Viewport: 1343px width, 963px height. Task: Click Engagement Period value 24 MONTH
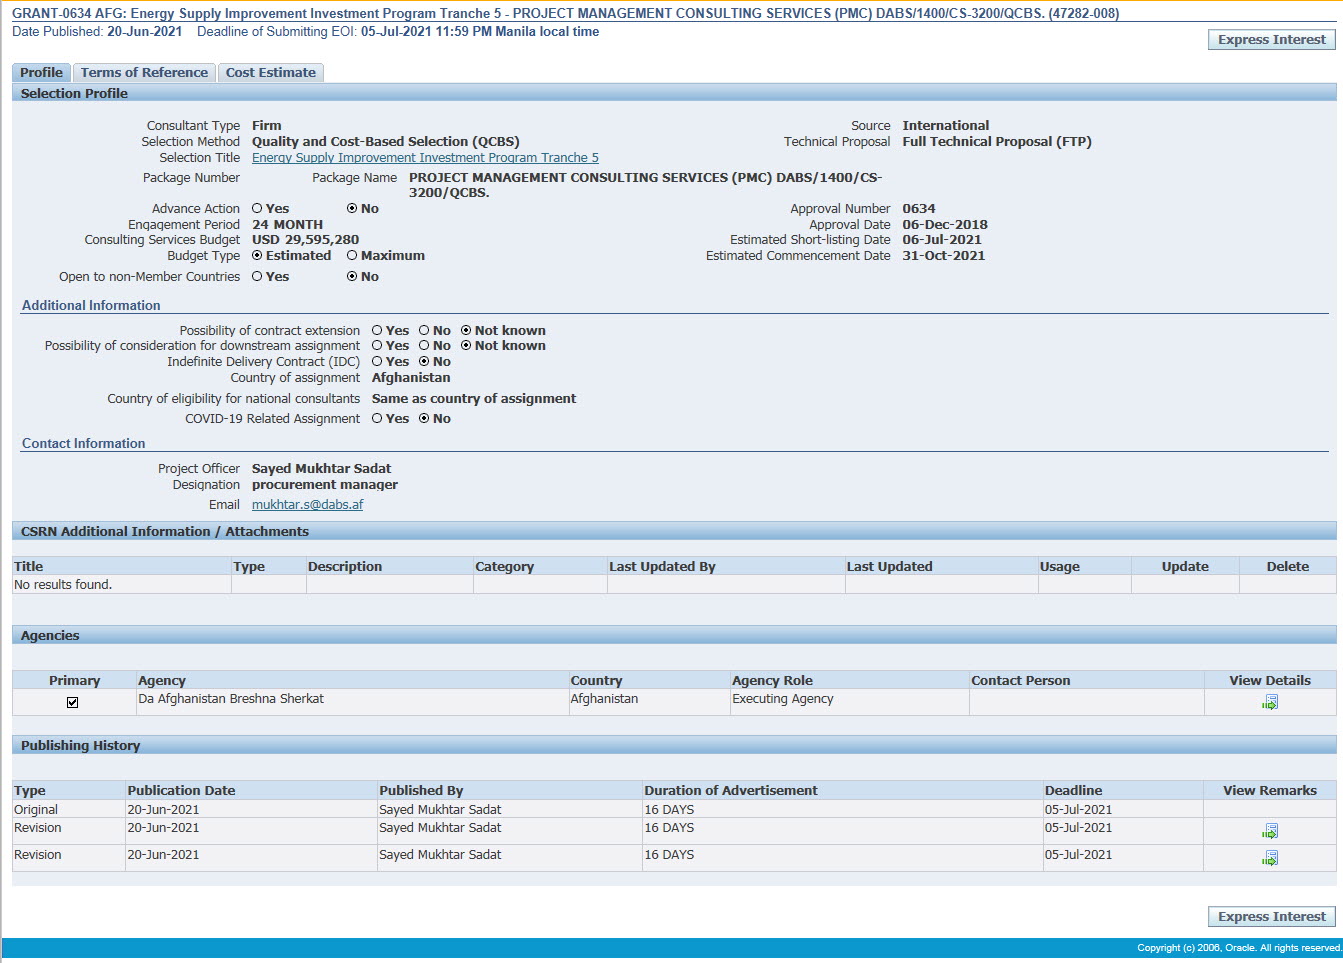click(287, 225)
